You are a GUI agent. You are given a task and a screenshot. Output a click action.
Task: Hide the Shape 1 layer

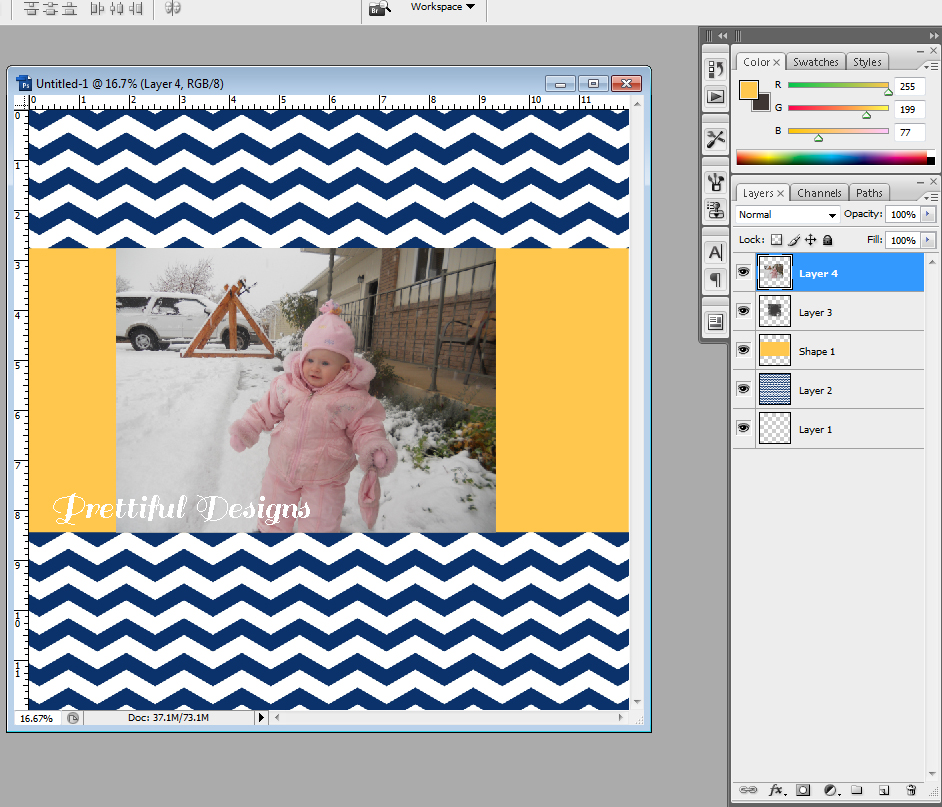click(x=743, y=350)
